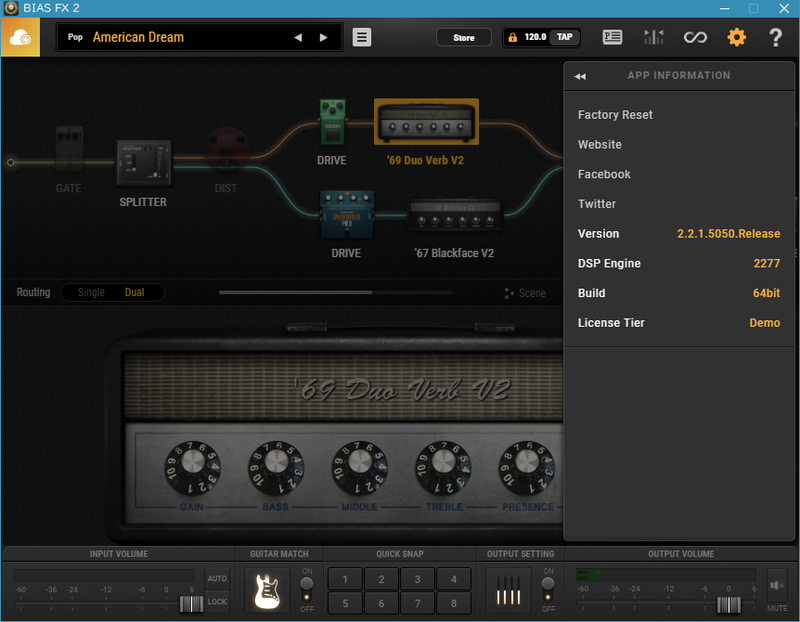This screenshot has width=800, height=622.
Task: Select the GATE pedal
Action: [x=69, y=149]
